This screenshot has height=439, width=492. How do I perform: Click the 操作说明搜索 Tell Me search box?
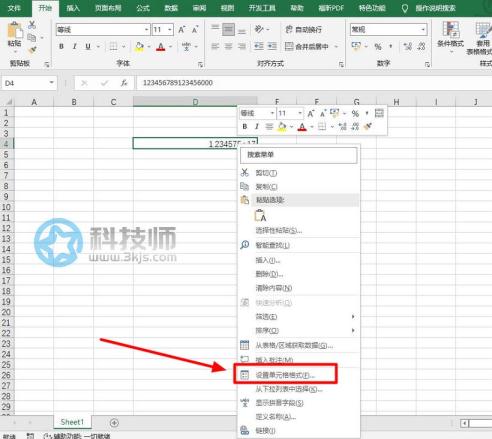pos(435,8)
